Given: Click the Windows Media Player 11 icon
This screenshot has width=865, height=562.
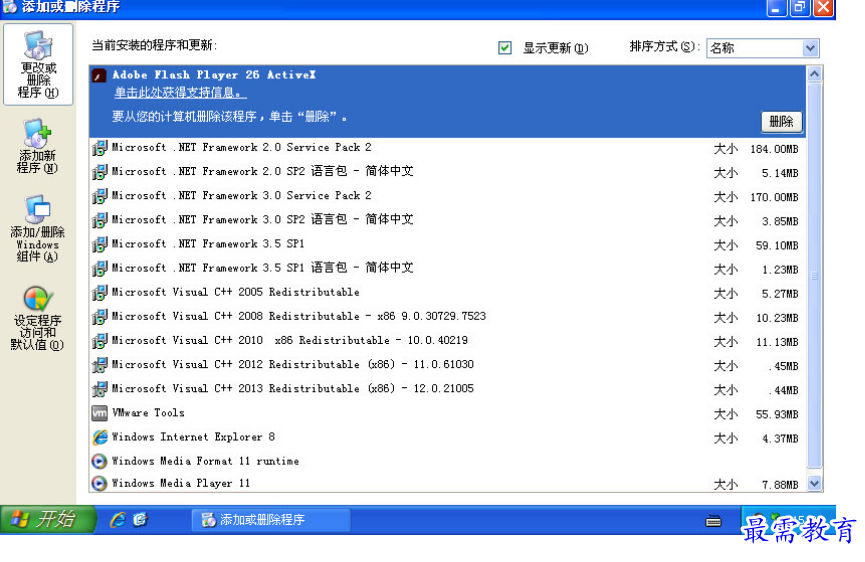Looking at the screenshot, I should (99, 483).
